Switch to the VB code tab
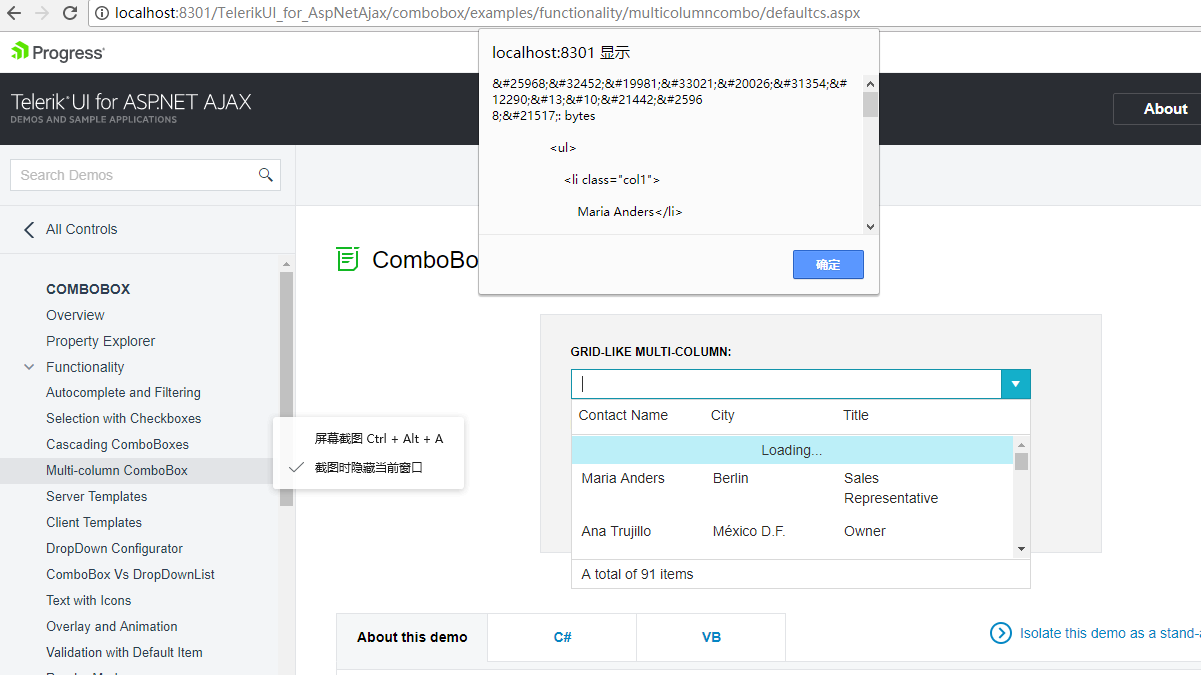 711,637
